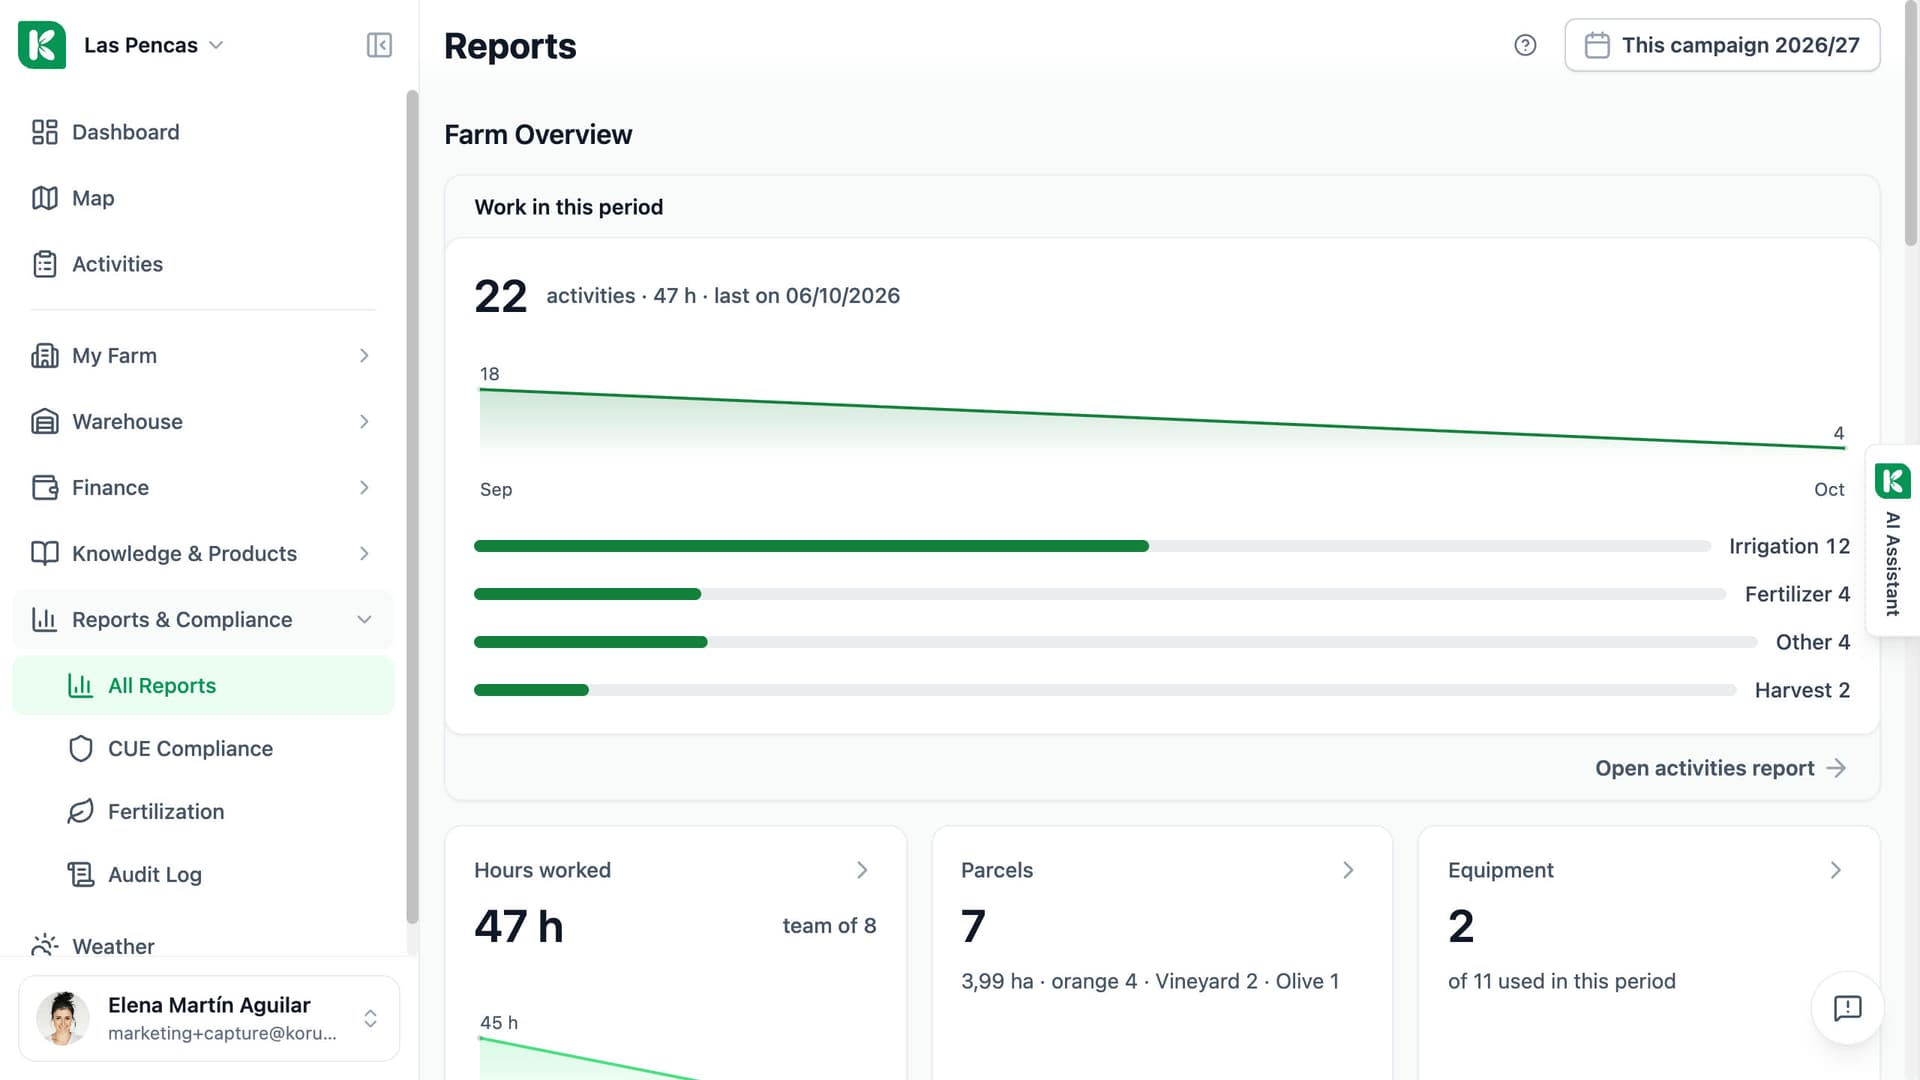1920x1080 pixels.
Task: Click the Dashboard grid icon
Action: (x=45, y=132)
